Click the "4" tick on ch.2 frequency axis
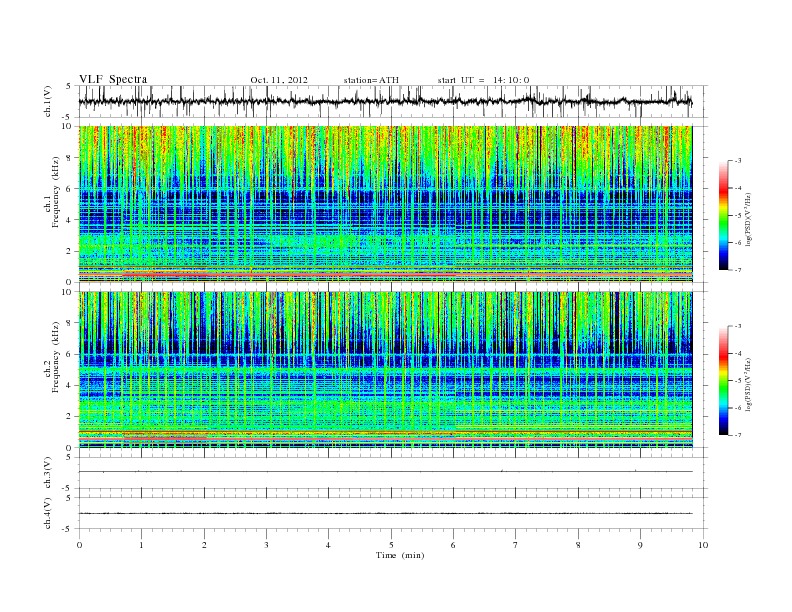The image size is (792, 612). [x=69, y=385]
